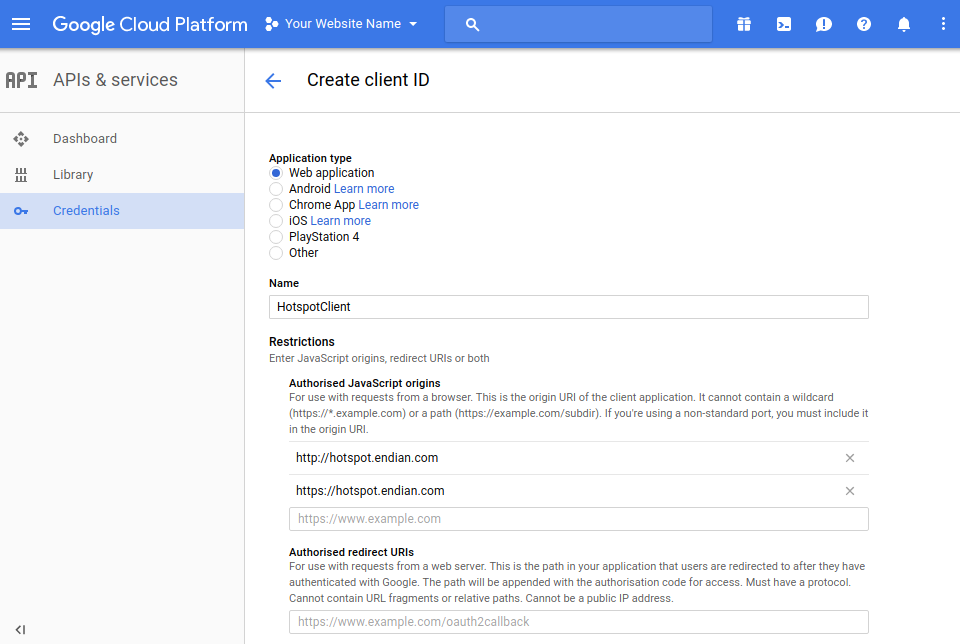Focus the Authorised redirect URIs input field
960x644 pixels.
click(579, 622)
